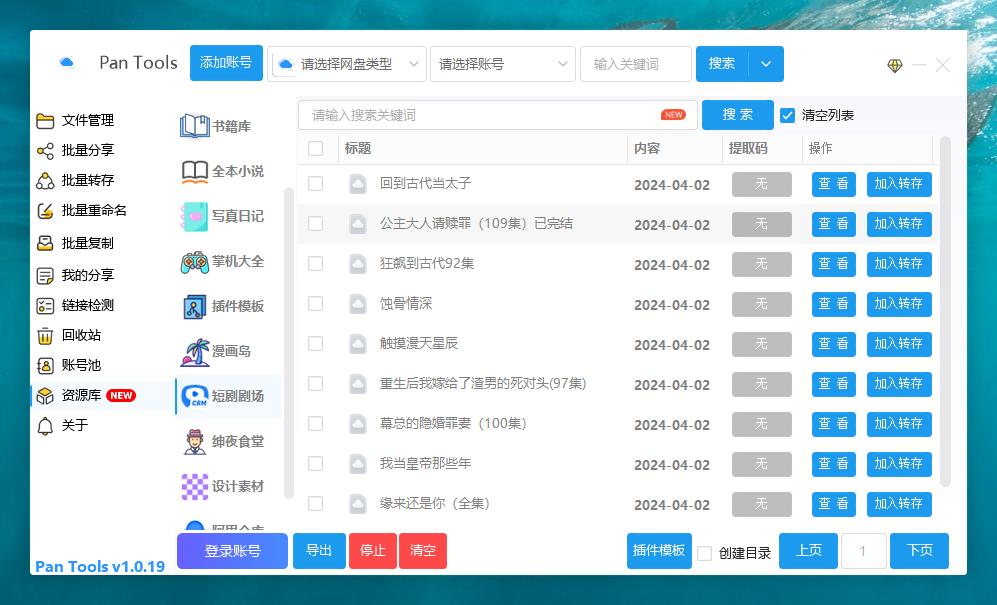Open the 请选择网盘类型 dropdown
Screen dimensions: 997x605
(348, 63)
